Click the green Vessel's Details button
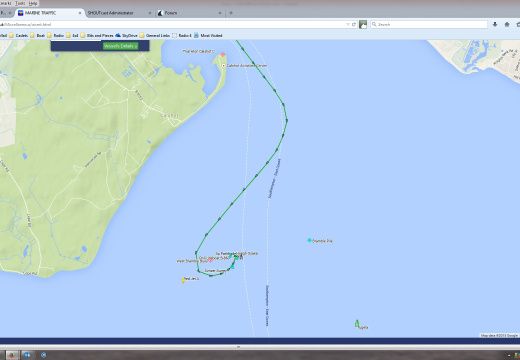The height and width of the screenshot is (360, 520). (x=120, y=46)
